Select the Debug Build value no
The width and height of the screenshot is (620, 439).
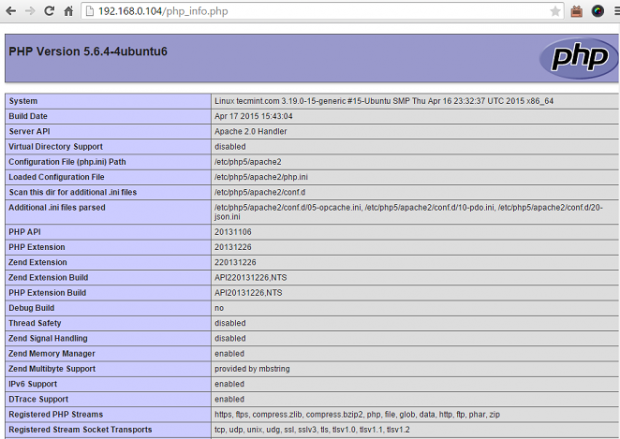pyautogui.click(x=219, y=308)
